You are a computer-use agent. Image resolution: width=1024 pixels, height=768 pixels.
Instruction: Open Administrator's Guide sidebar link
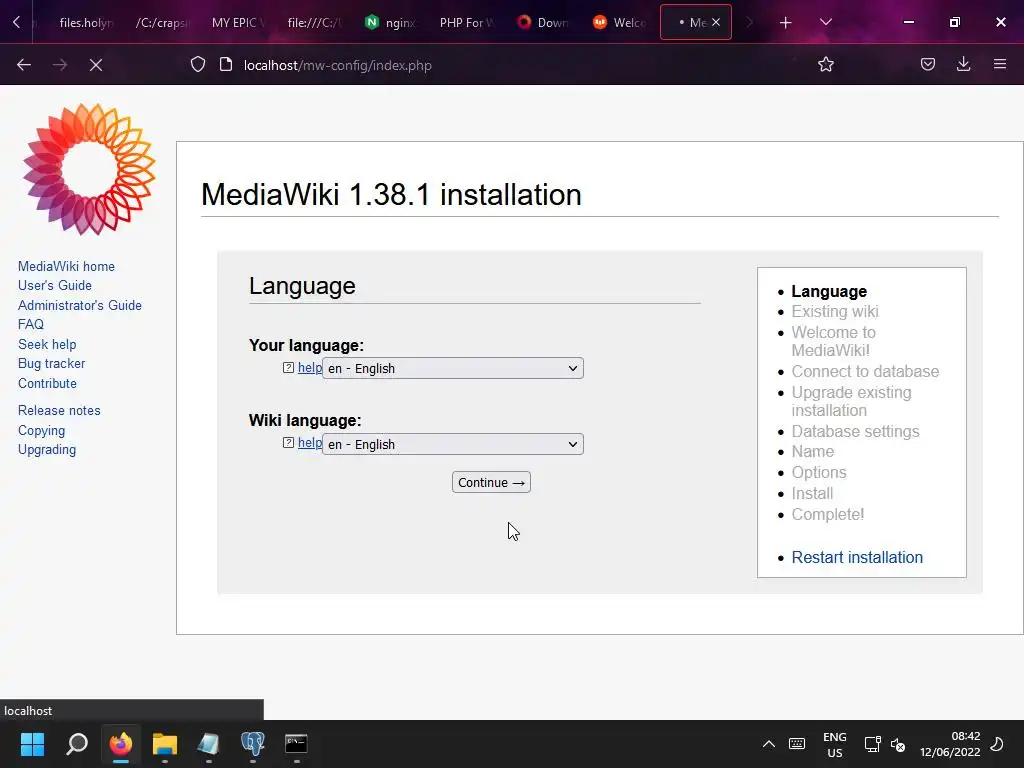(x=80, y=305)
